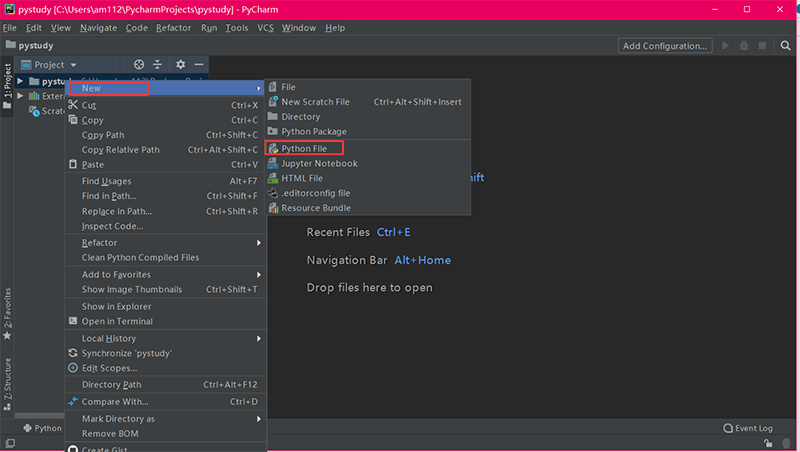800x452 pixels.
Task: Open the VCS menu
Action: (x=265, y=28)
